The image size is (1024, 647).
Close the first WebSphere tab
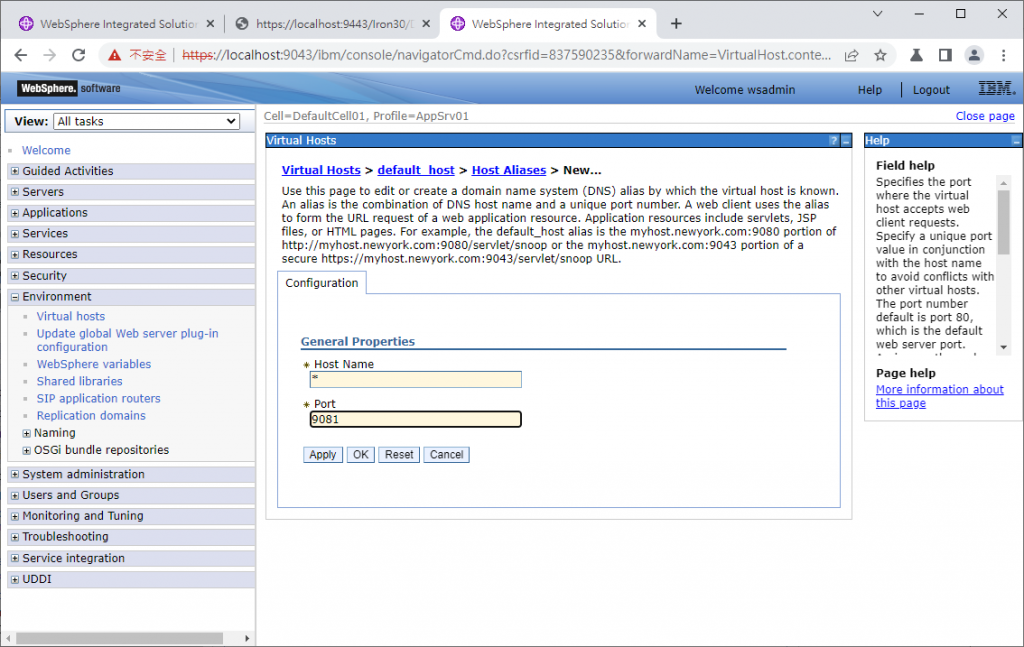(210, 24)
